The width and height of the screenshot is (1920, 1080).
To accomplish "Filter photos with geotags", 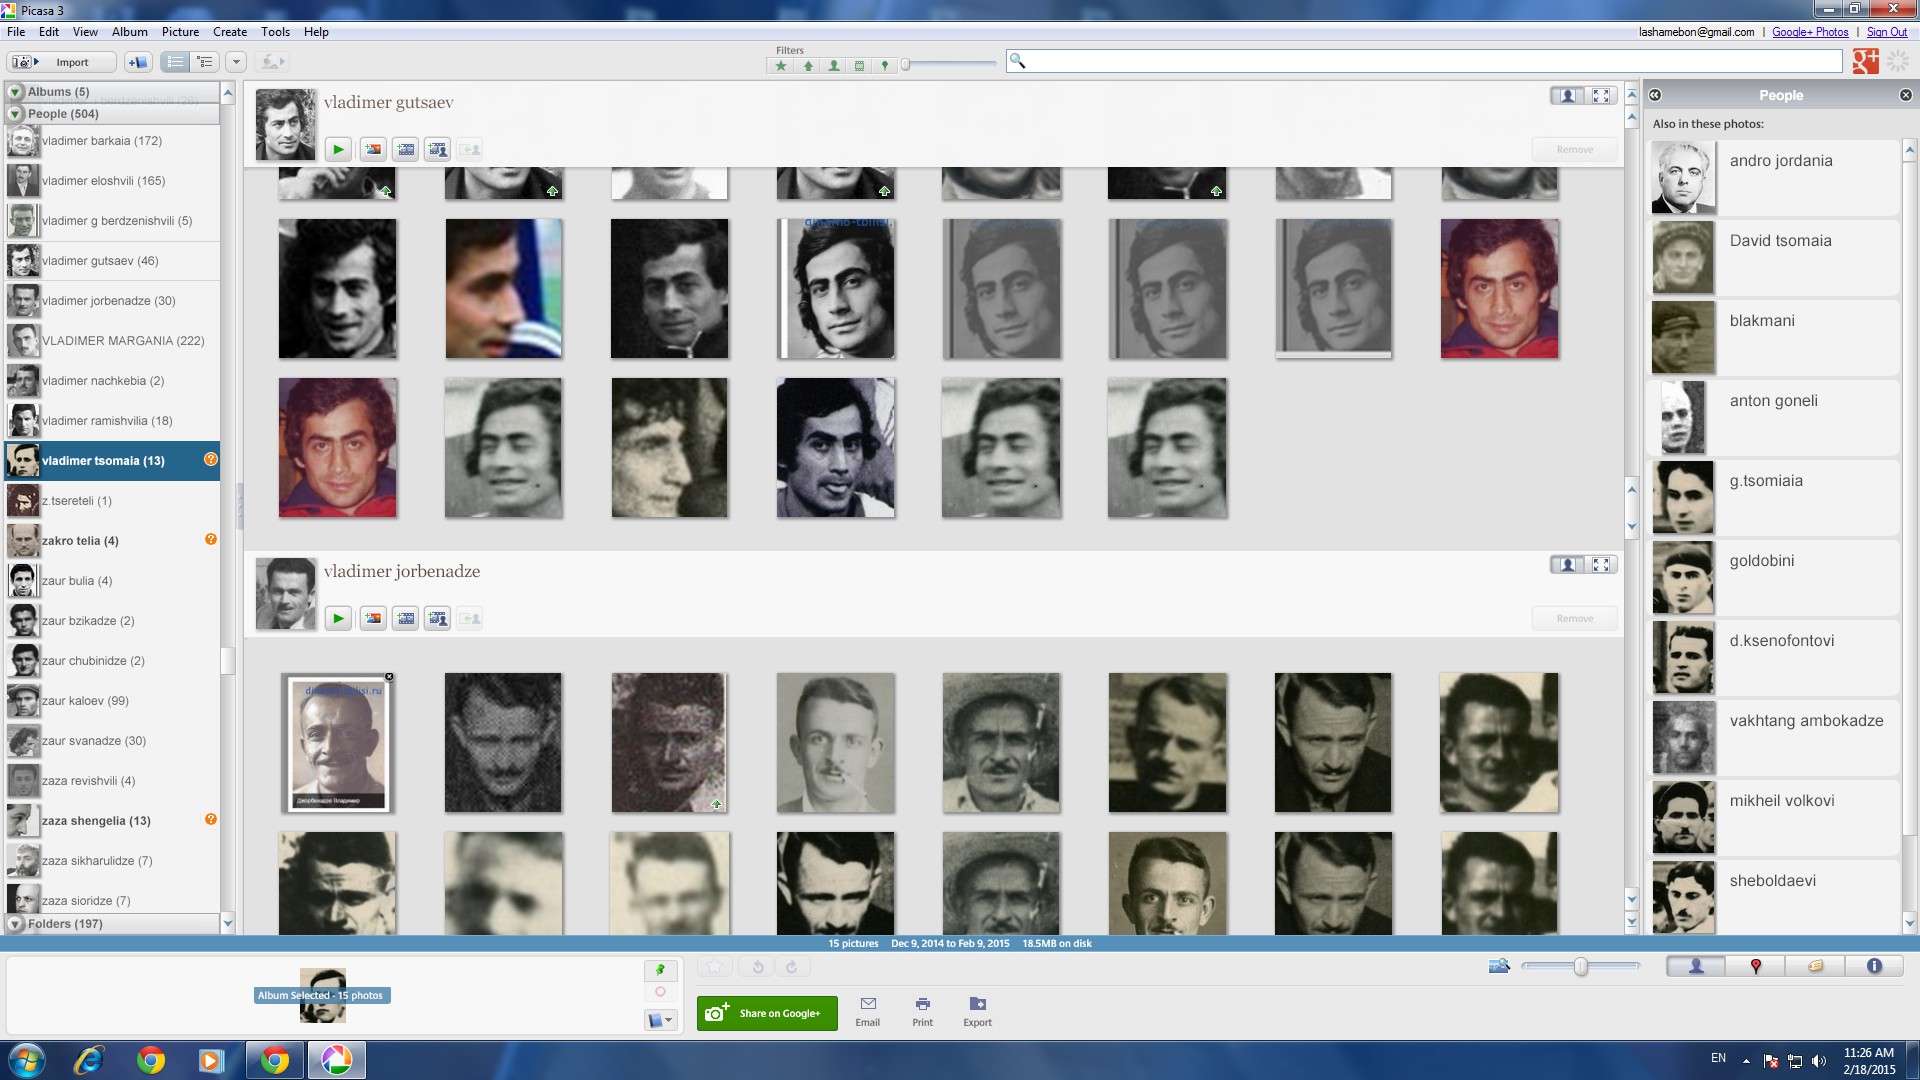I will coord(884,66).
